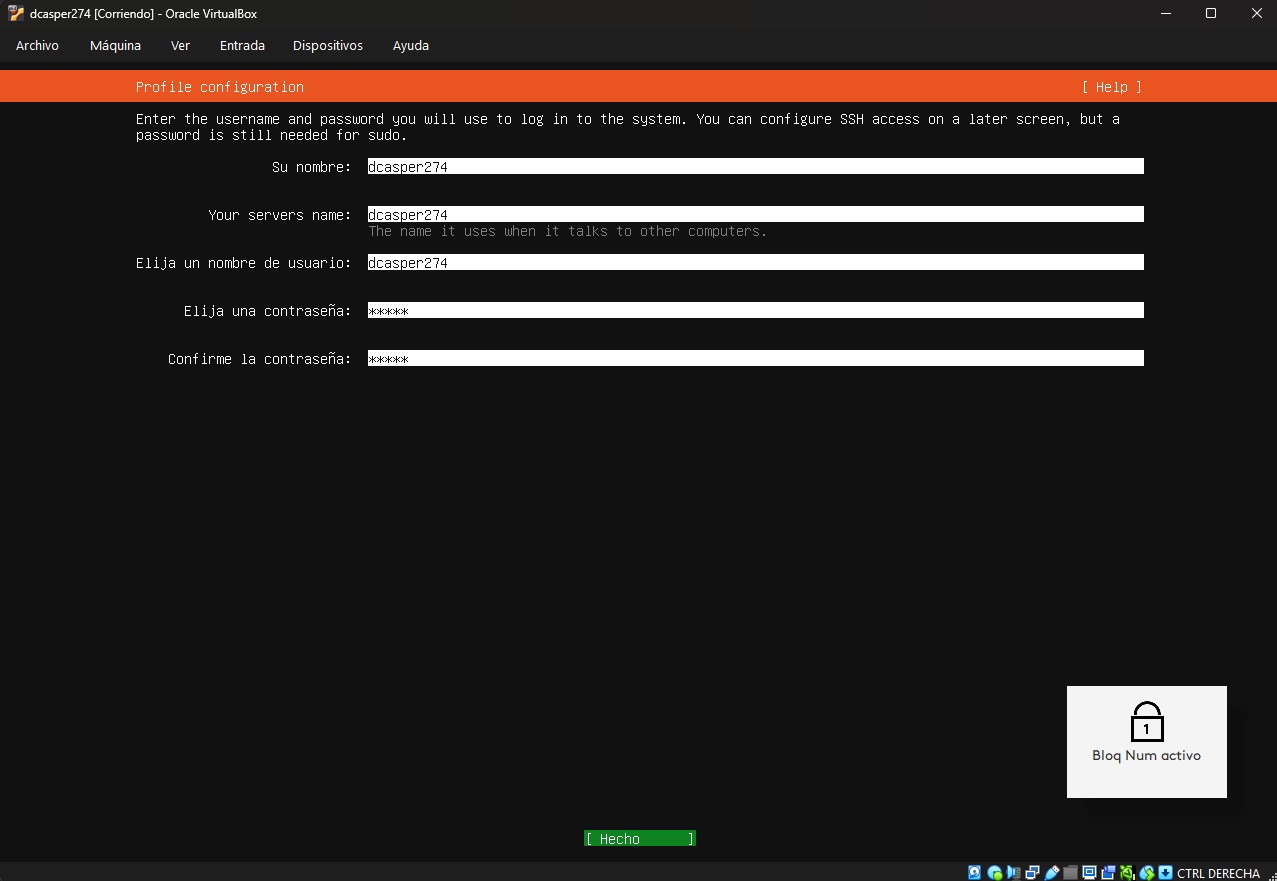Click the VirtualBox app icon in title bar

click(x=15, y=14)
